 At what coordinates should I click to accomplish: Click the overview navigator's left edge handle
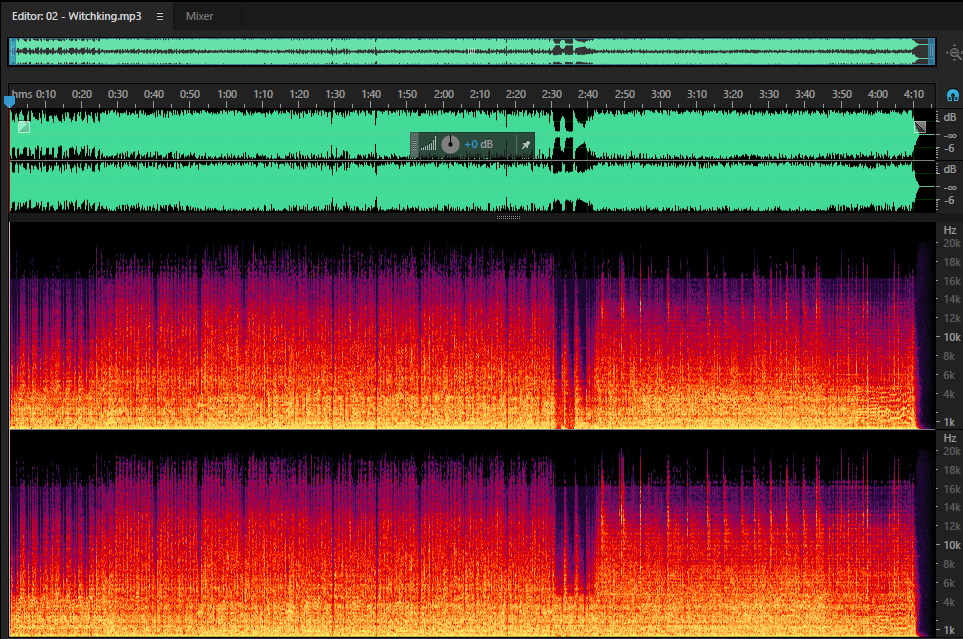click(12, 52)
